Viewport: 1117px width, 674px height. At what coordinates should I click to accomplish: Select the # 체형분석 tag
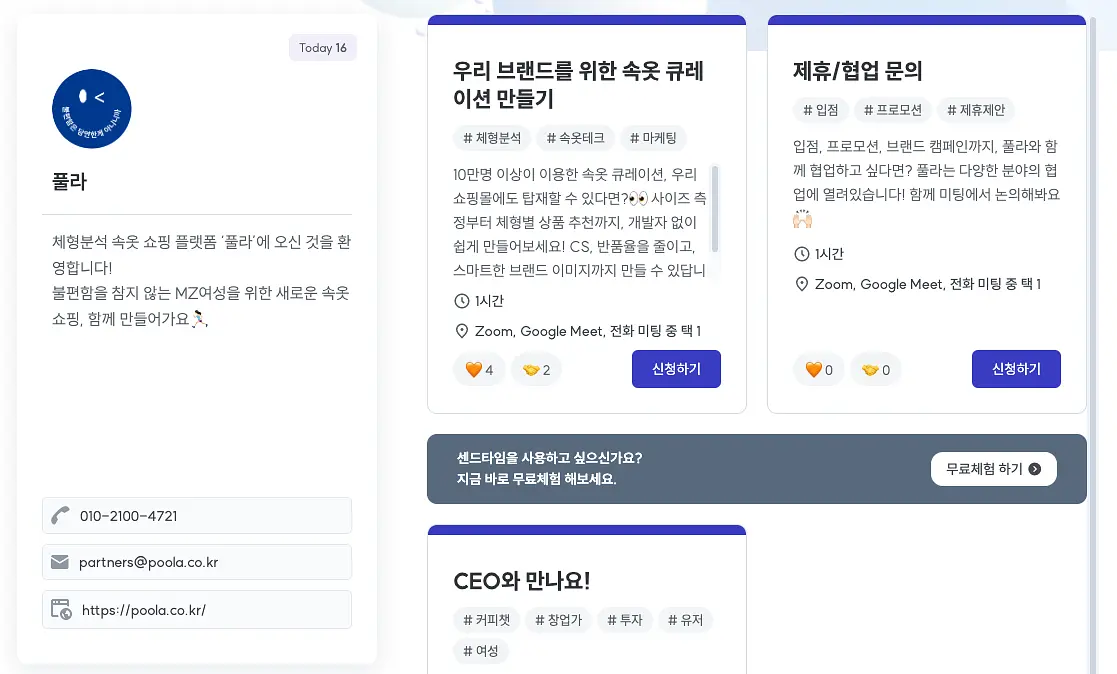tap(492, 138)
